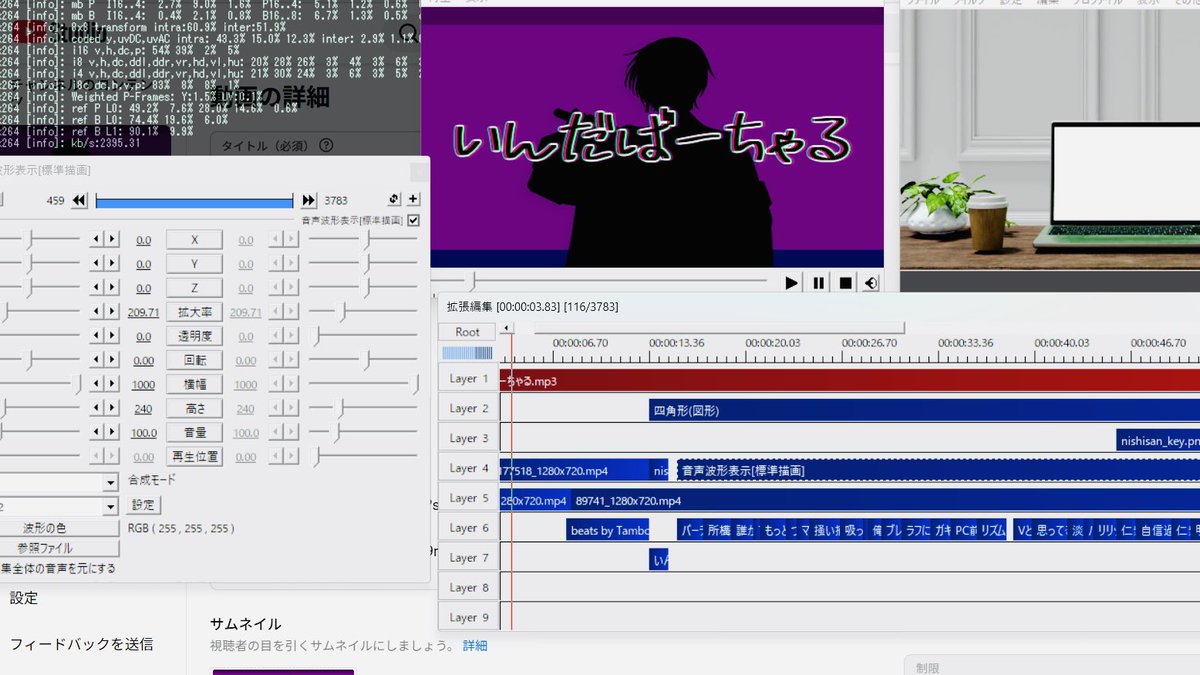The width and height of the screenshot is (1200, 675).
Task: Click the right-side 横幅 slider handle
Action: (417, 384)
